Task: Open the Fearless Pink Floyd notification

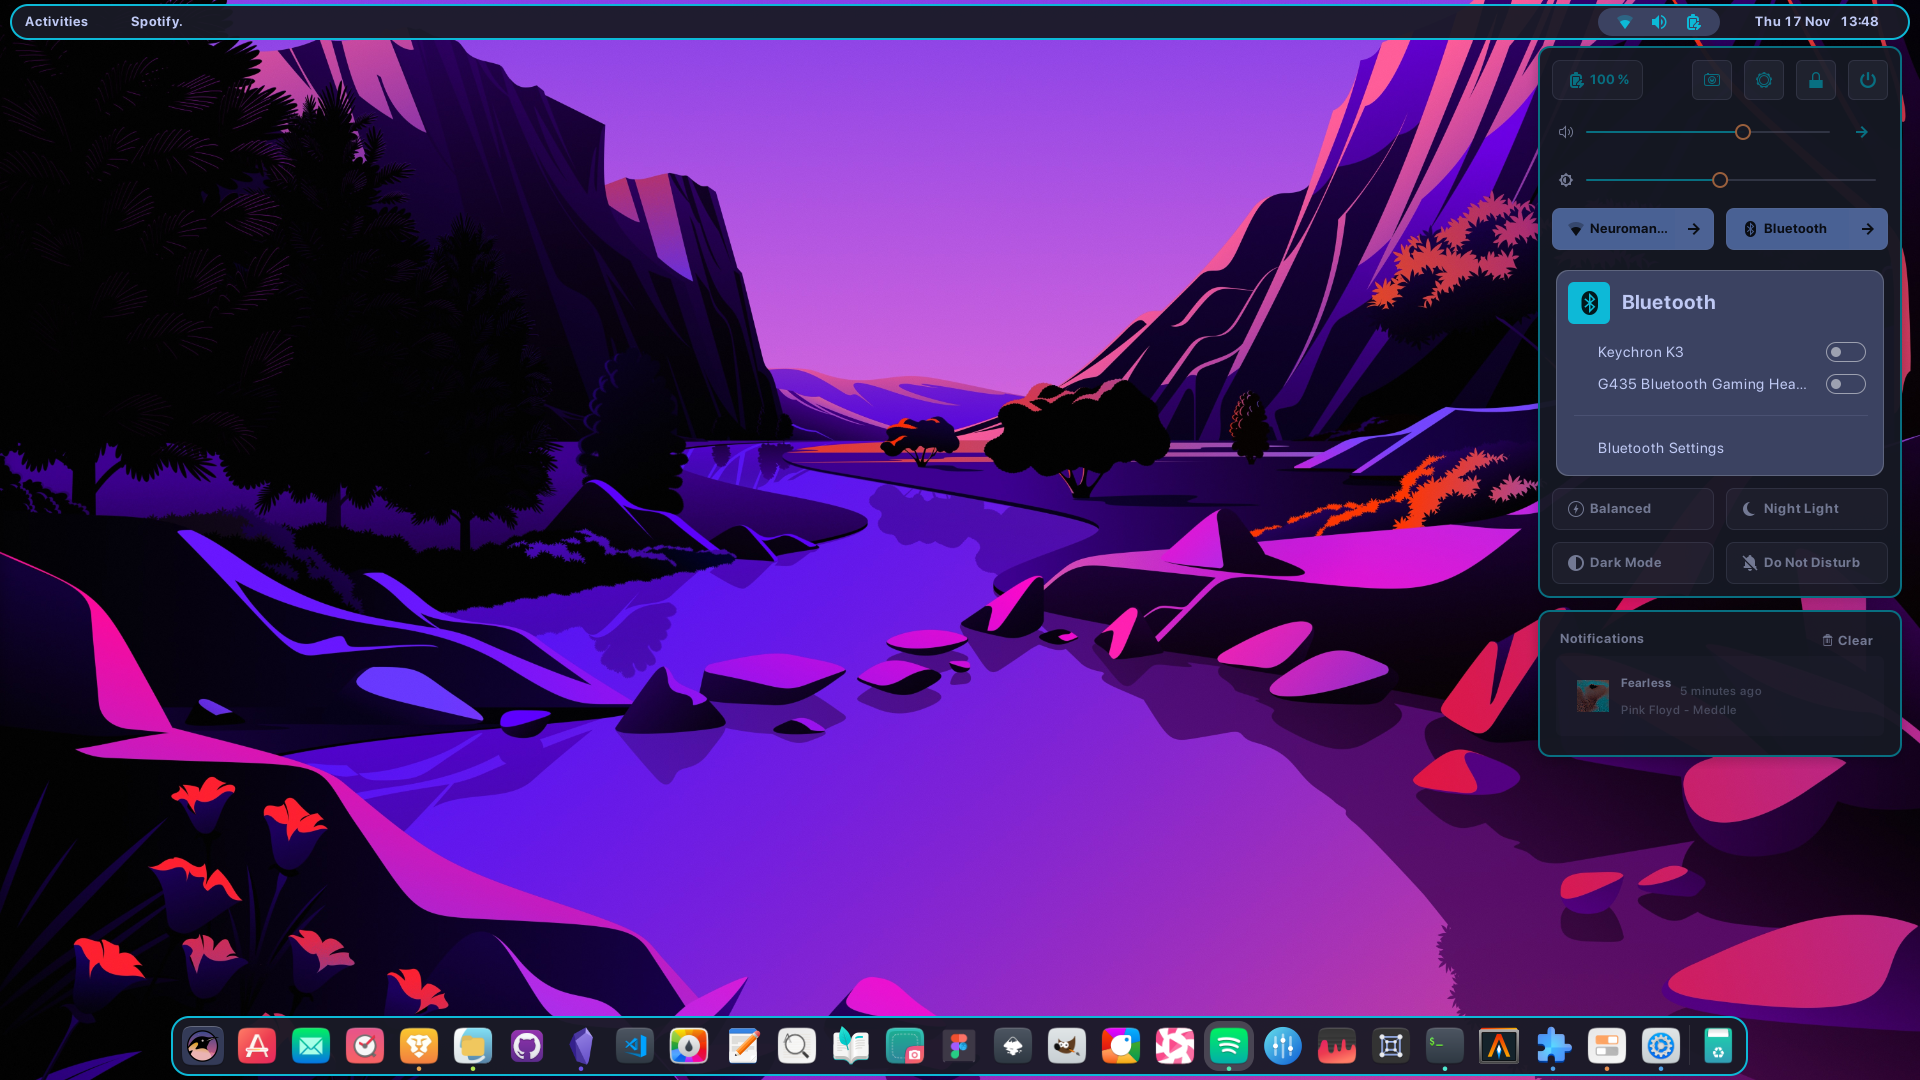Action: 1720,696
